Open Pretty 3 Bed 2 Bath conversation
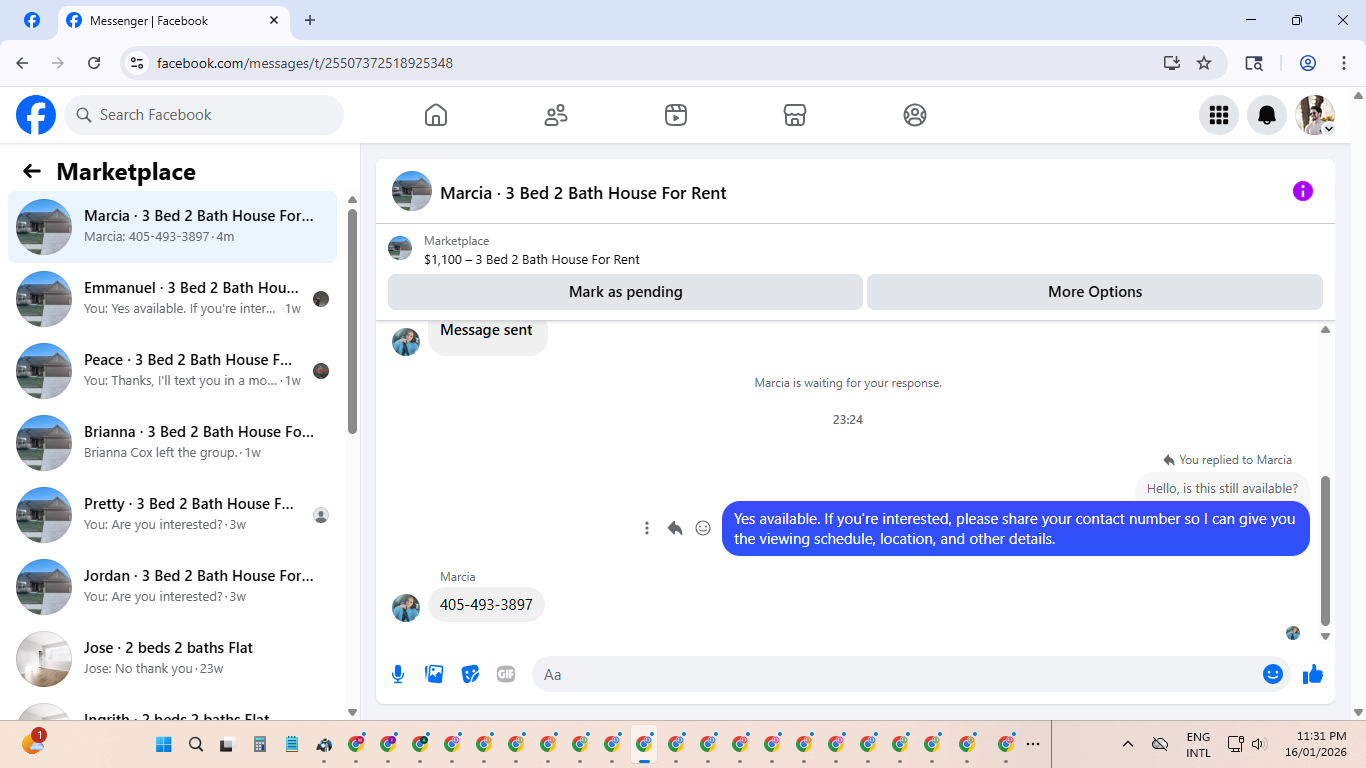The height and width of the screenshot is (768, 1366). [172, 515]
